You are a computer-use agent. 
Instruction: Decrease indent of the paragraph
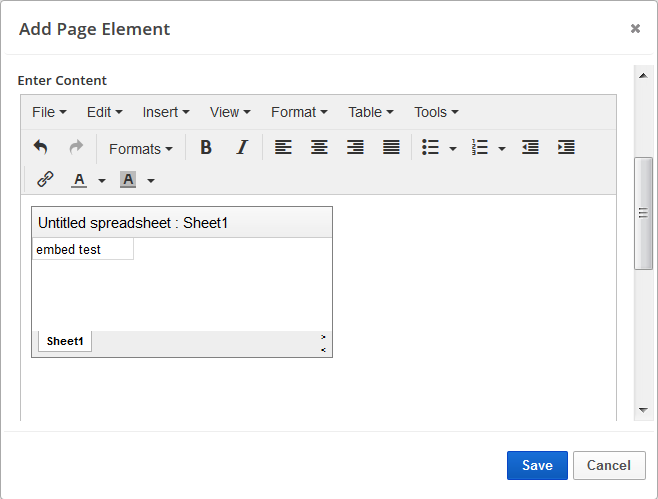530,148
